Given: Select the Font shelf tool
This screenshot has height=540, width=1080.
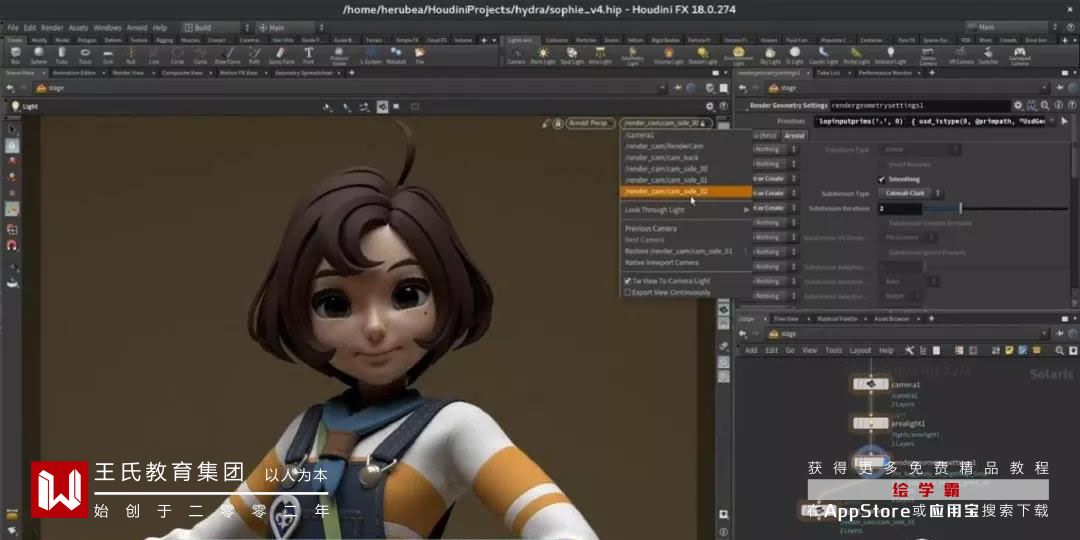Looking at the screenshot, I should click(309, 54).
